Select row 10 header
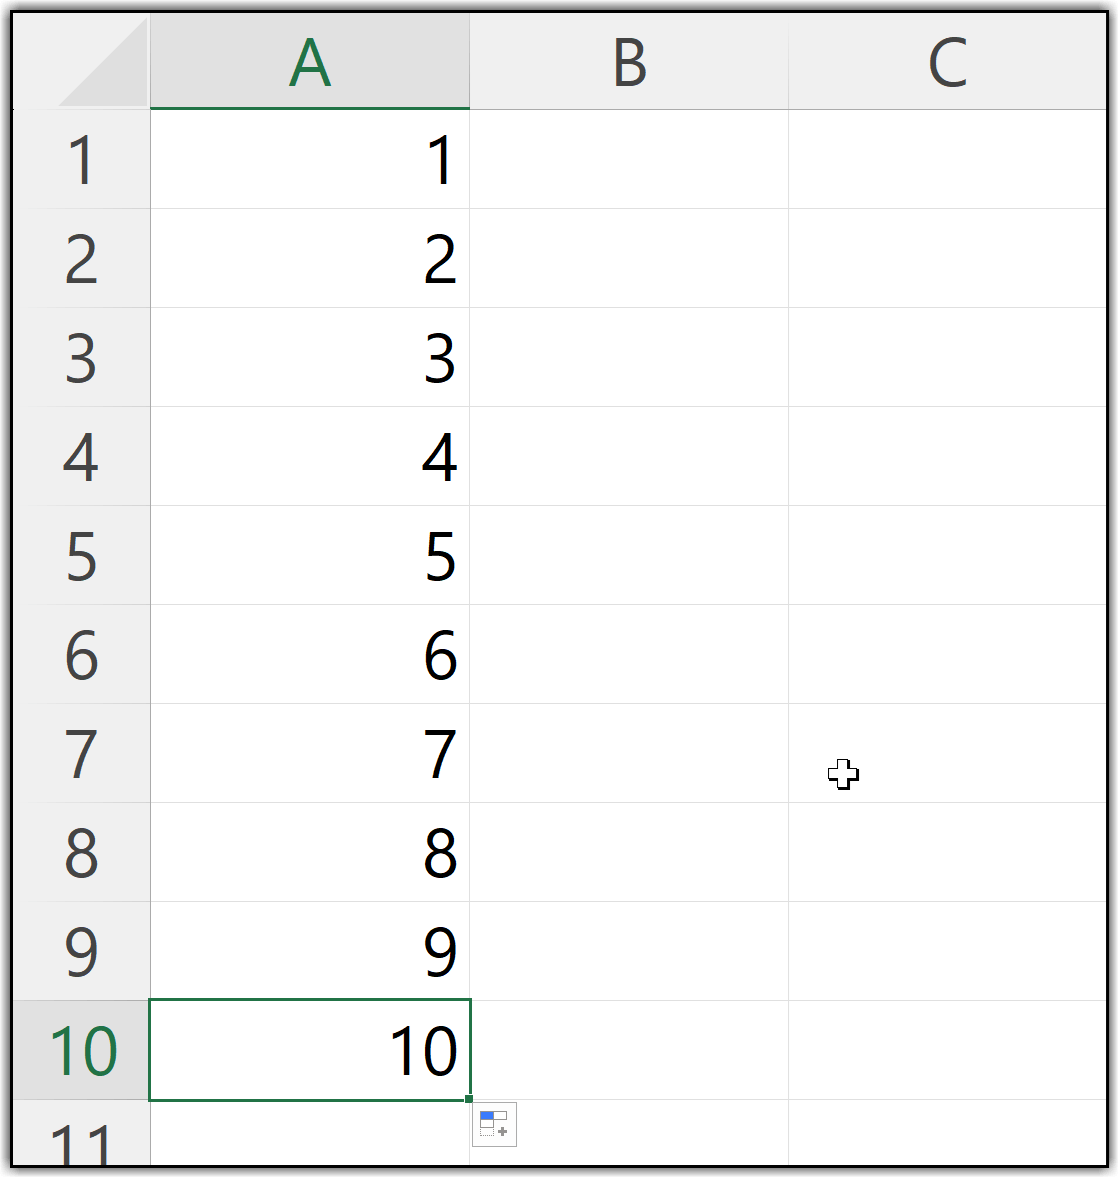This screenshot has height=1178, width=1119. pyautogui.click(x=81, y=1050)
